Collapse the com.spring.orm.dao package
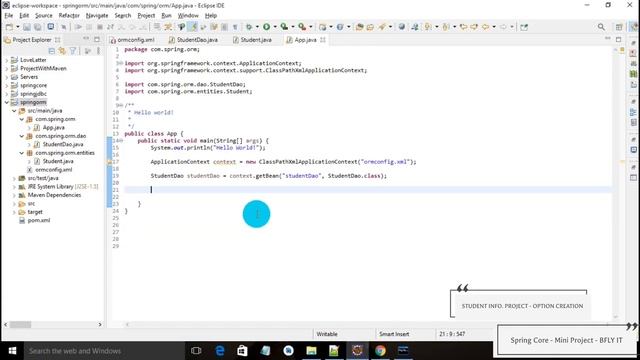The width and height of the screenshot is (640, 360). tap(22, 136)
